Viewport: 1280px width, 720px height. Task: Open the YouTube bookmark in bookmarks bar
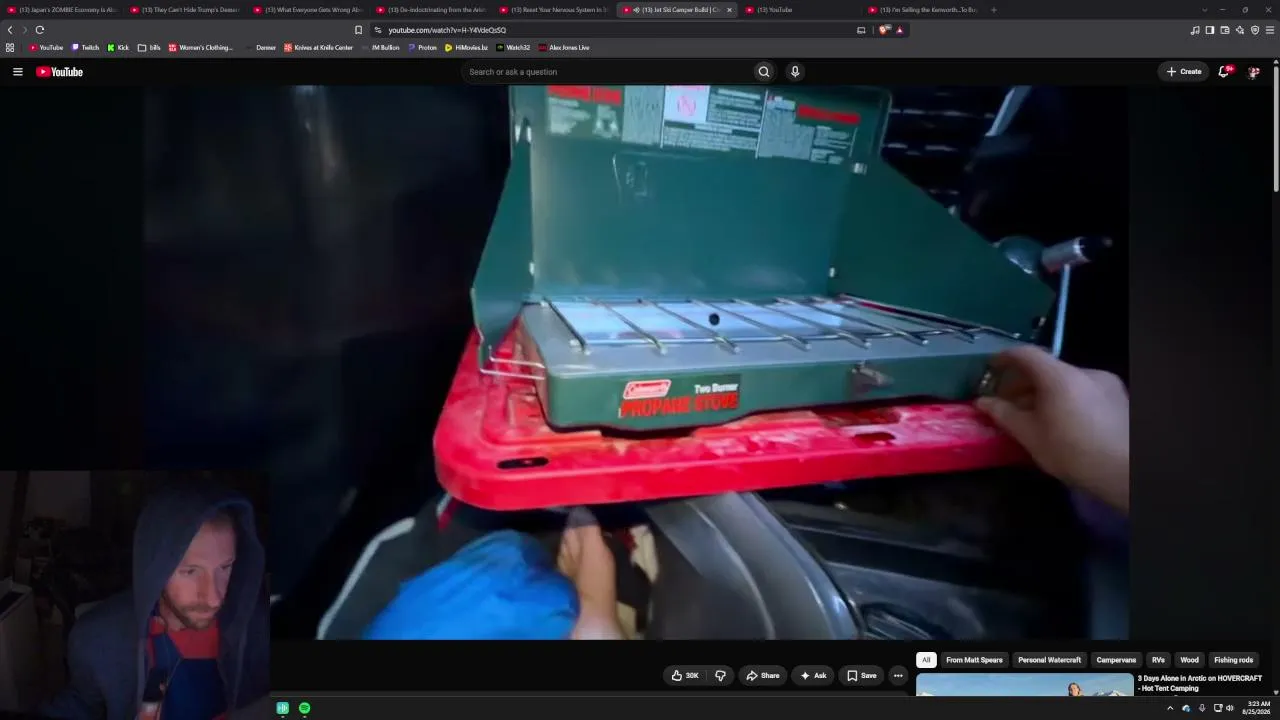click(x=46, y=47)
